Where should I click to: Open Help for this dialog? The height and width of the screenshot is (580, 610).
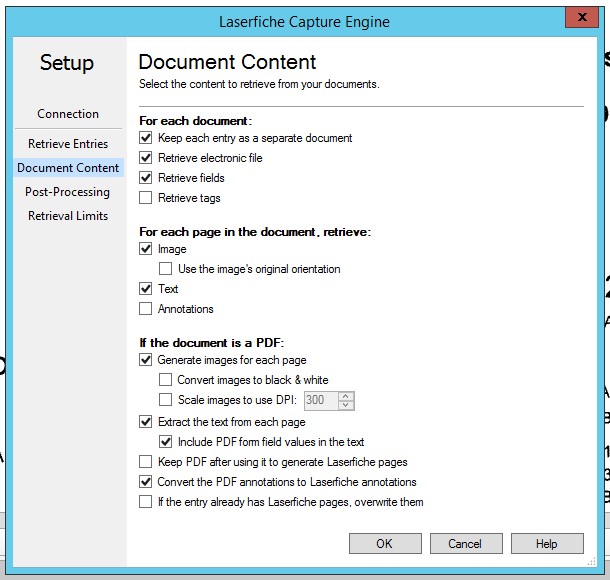coord(547,543)
